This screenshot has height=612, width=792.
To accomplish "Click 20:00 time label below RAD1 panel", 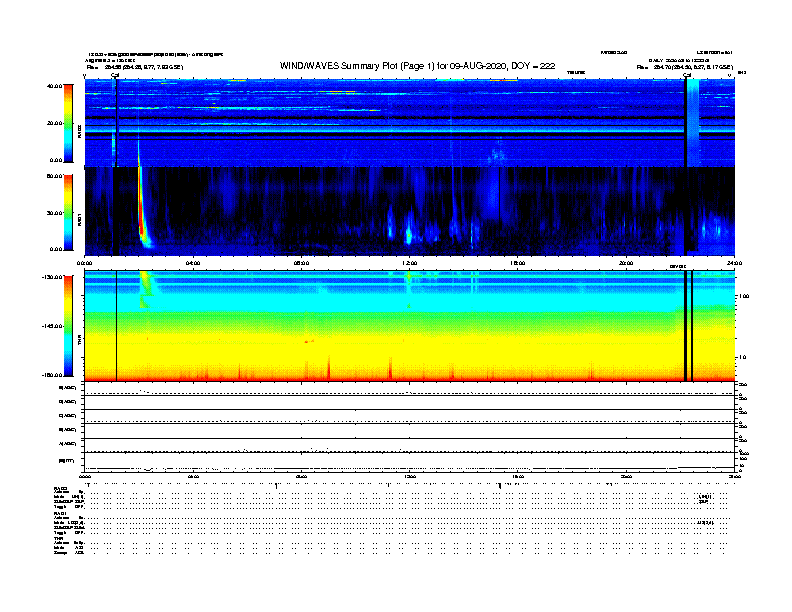I will coord(626,263).
